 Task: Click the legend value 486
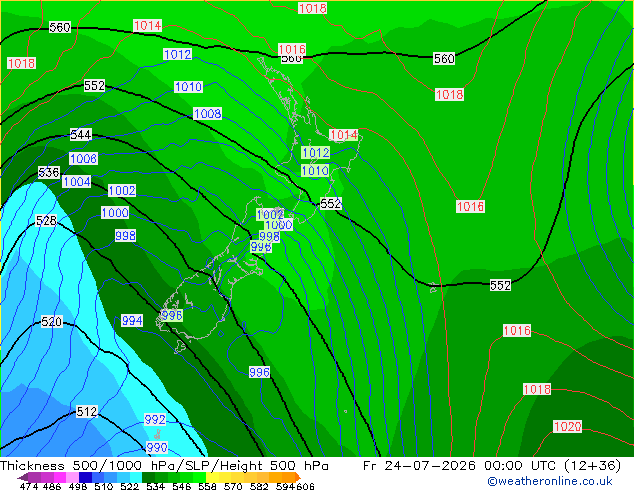pos(52,486)
